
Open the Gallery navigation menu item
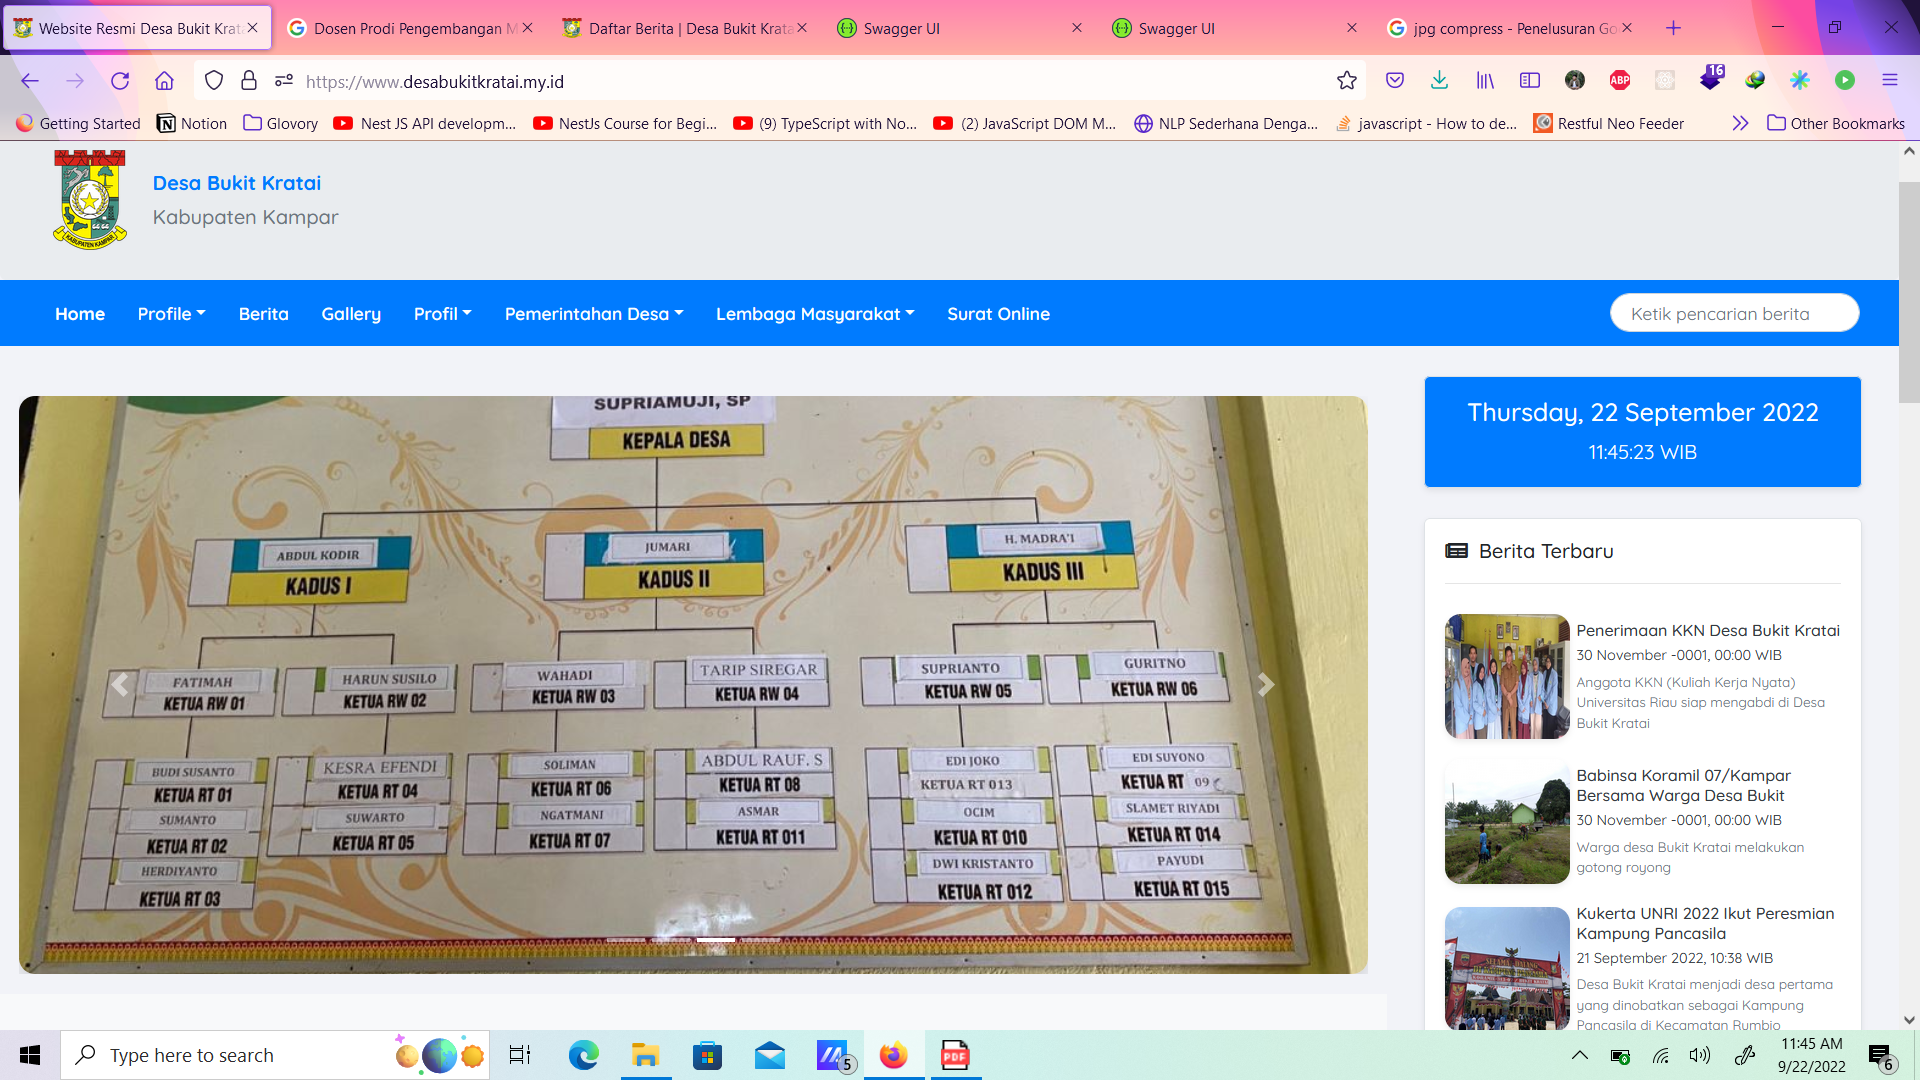tap(351, 314)
